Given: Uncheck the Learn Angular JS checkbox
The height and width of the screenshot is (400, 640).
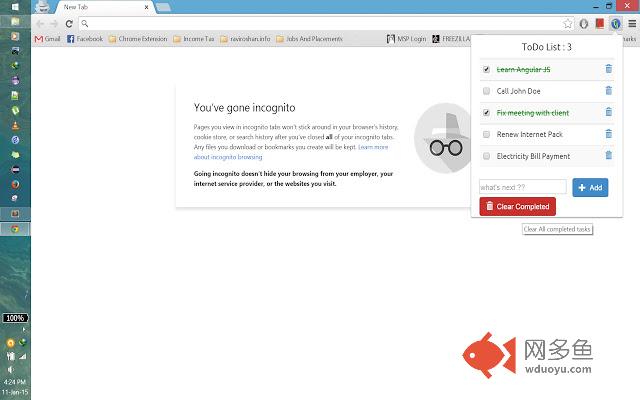Looking at the screenshot, I should tap(486, 69).
